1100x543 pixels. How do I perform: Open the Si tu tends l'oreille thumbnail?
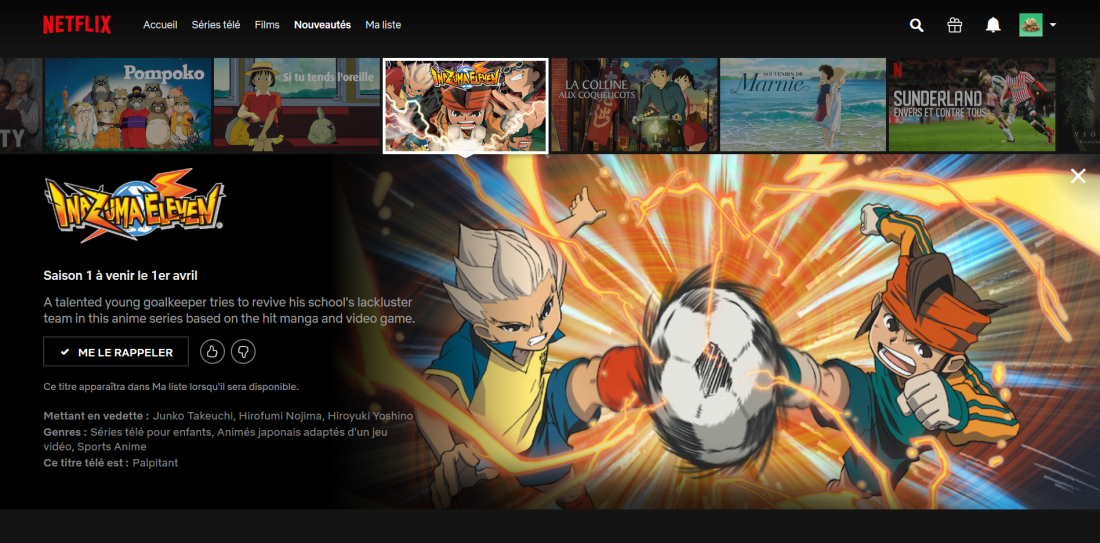(296, 104)
